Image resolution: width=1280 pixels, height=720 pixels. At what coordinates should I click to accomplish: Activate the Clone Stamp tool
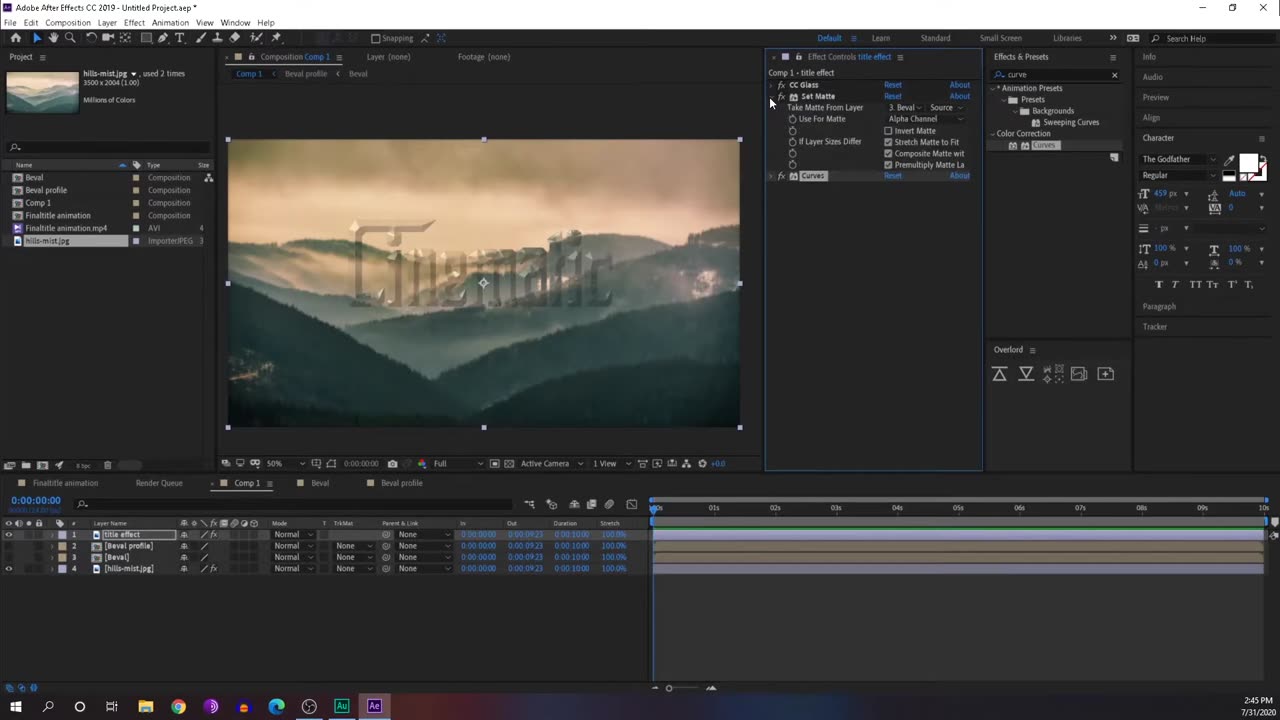217,38
